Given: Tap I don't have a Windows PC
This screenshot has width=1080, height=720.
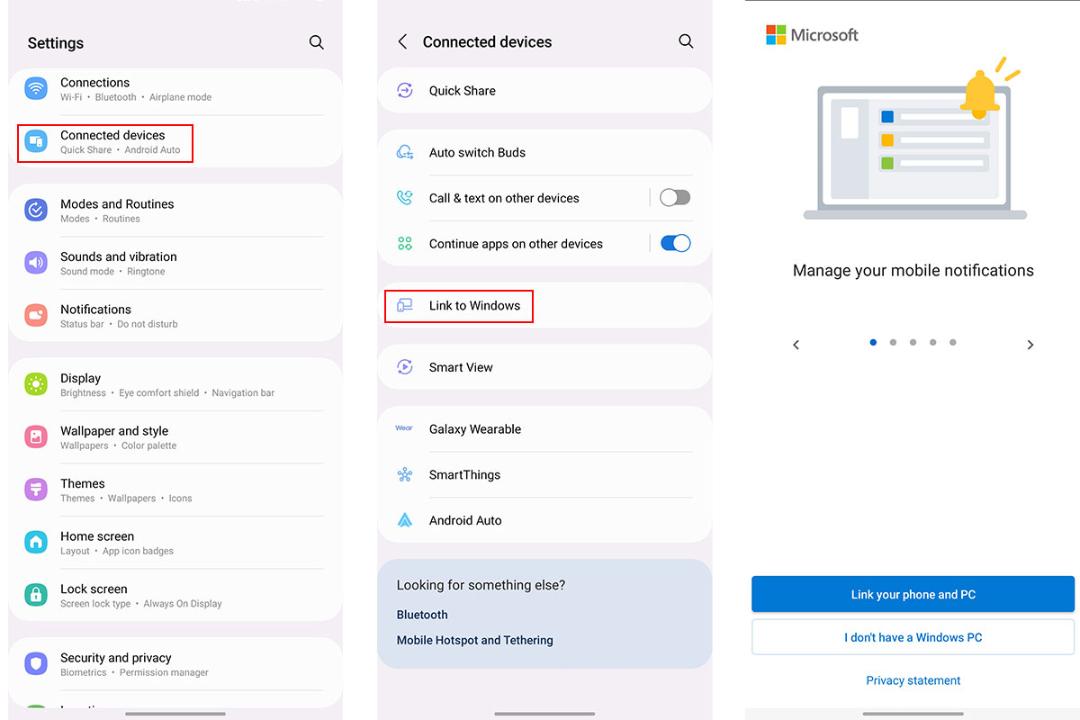Looking at the screenshot, I should (x=913, y=637).
